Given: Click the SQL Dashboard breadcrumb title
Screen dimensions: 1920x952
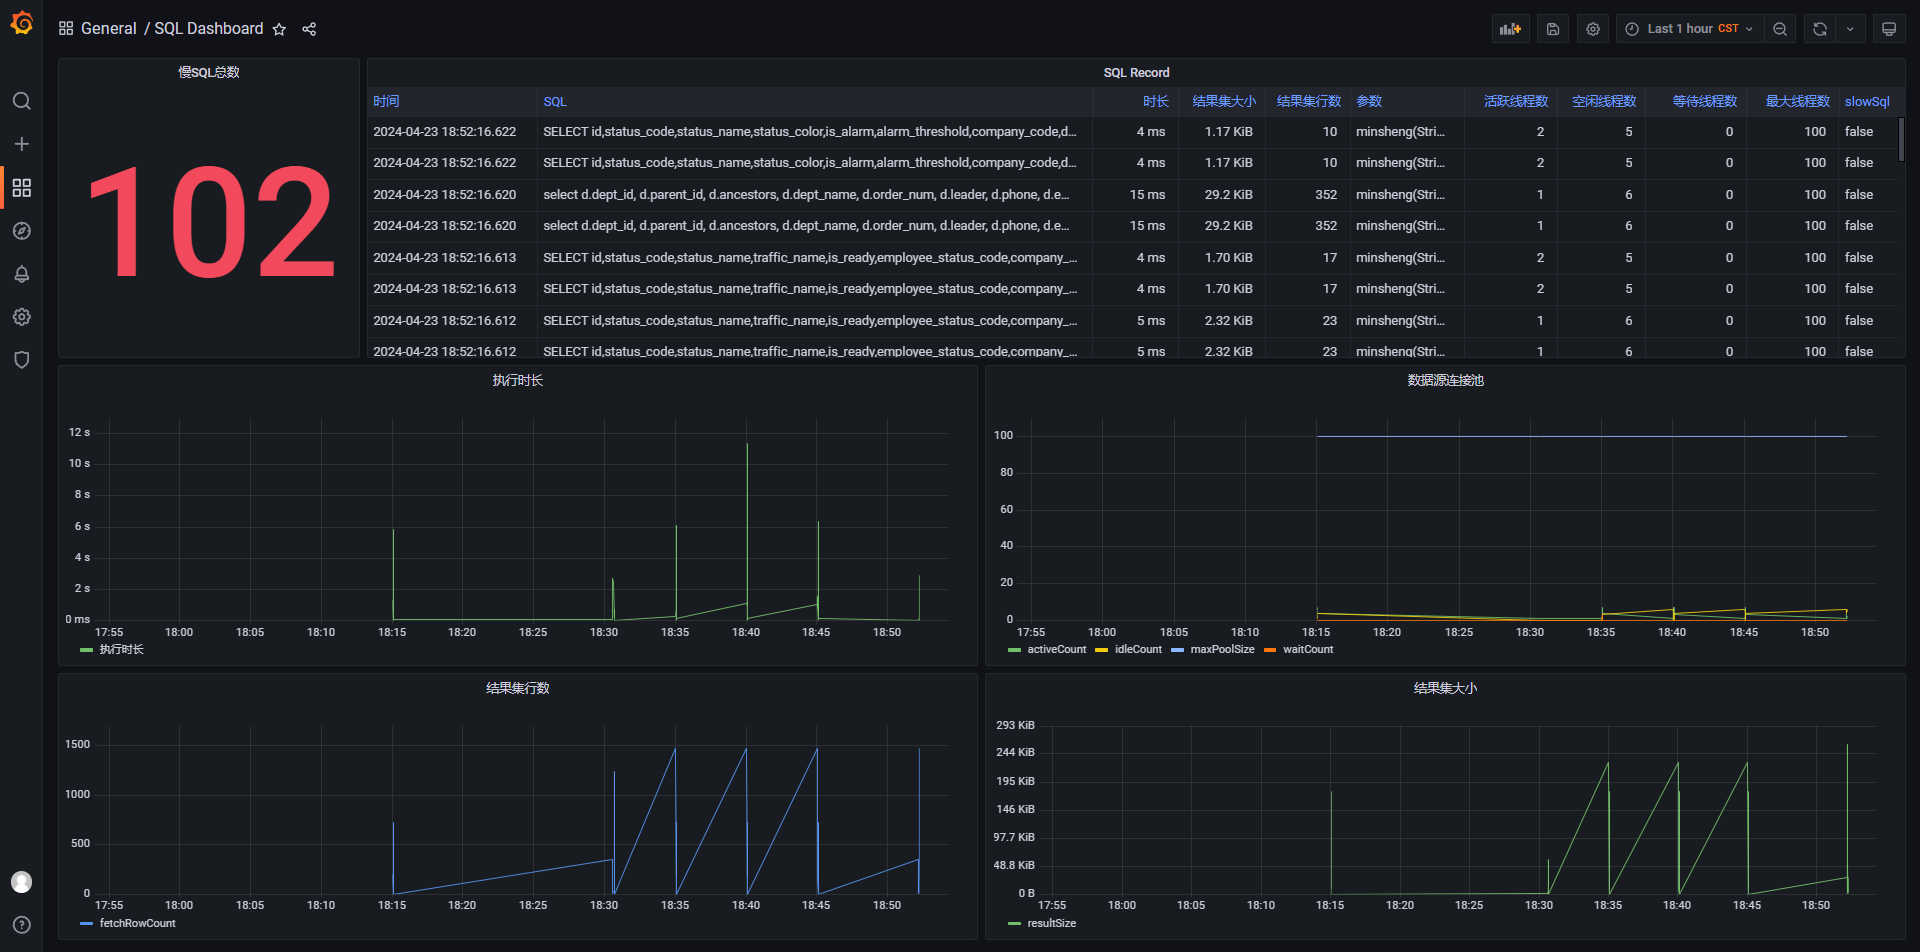Looking at the screenshot, I should point(209,28).
